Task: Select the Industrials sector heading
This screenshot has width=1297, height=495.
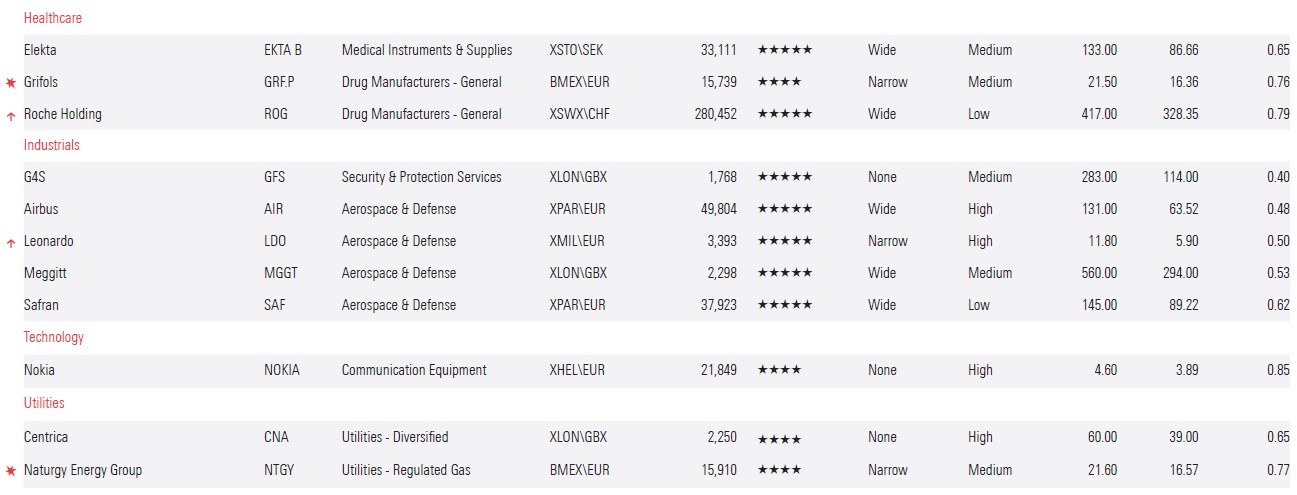Action: click(52, 145)
